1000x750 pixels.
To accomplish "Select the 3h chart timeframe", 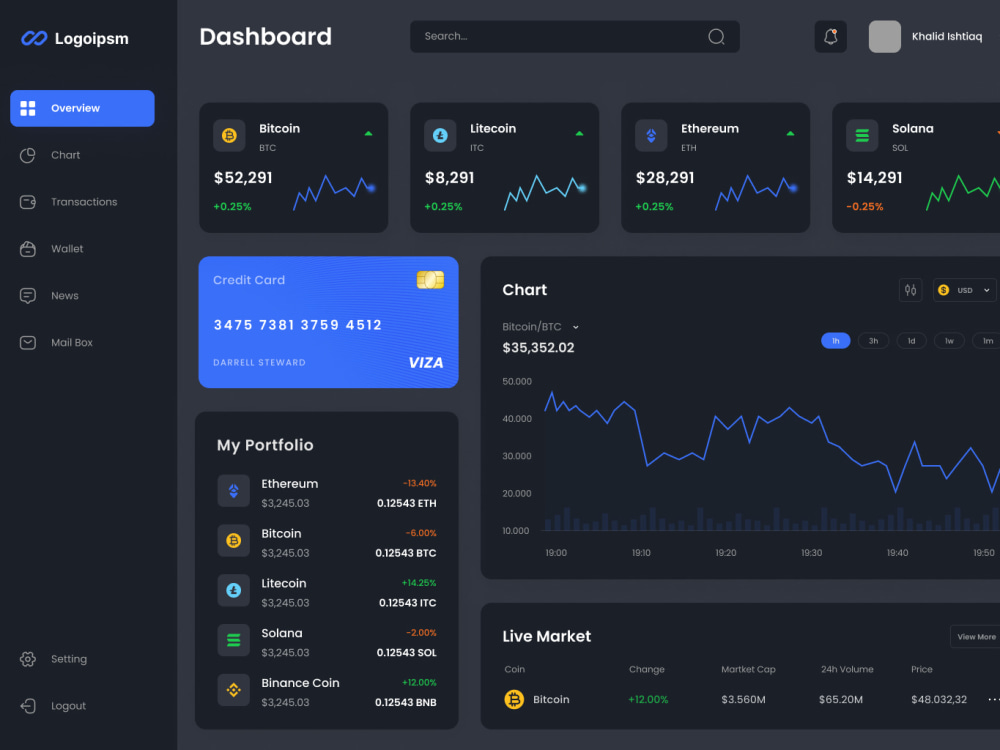I will pyautogui.click(x=873, y=341).
